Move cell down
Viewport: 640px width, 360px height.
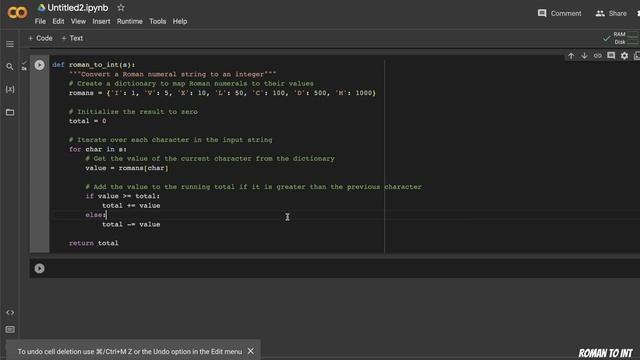[584, 56]
